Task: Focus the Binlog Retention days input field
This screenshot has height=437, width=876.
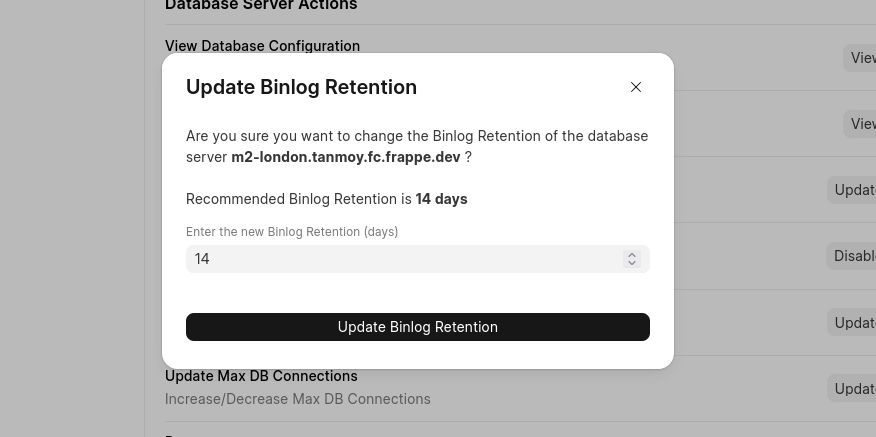Action: [x=400, y=259]
